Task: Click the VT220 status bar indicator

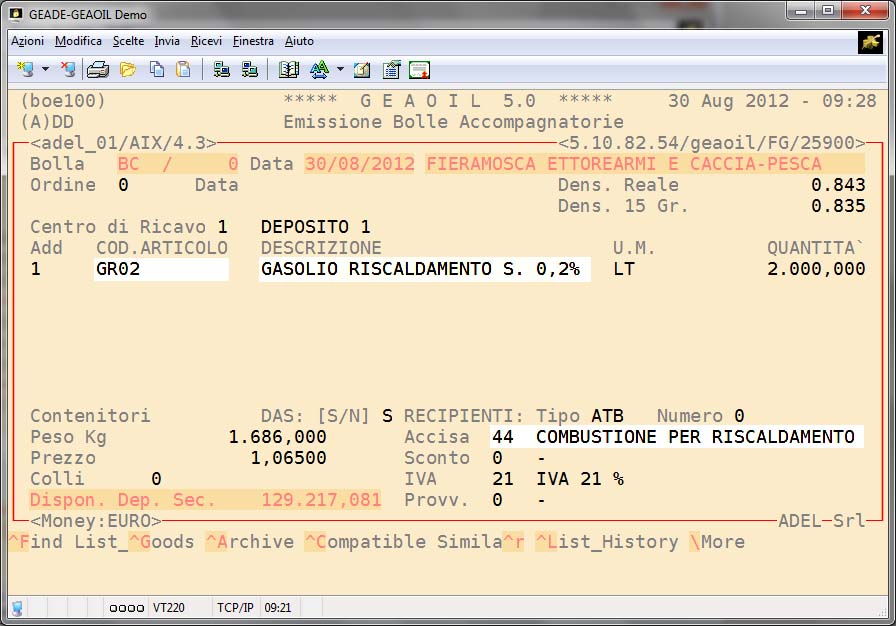Action: click(x=166, y=607)
